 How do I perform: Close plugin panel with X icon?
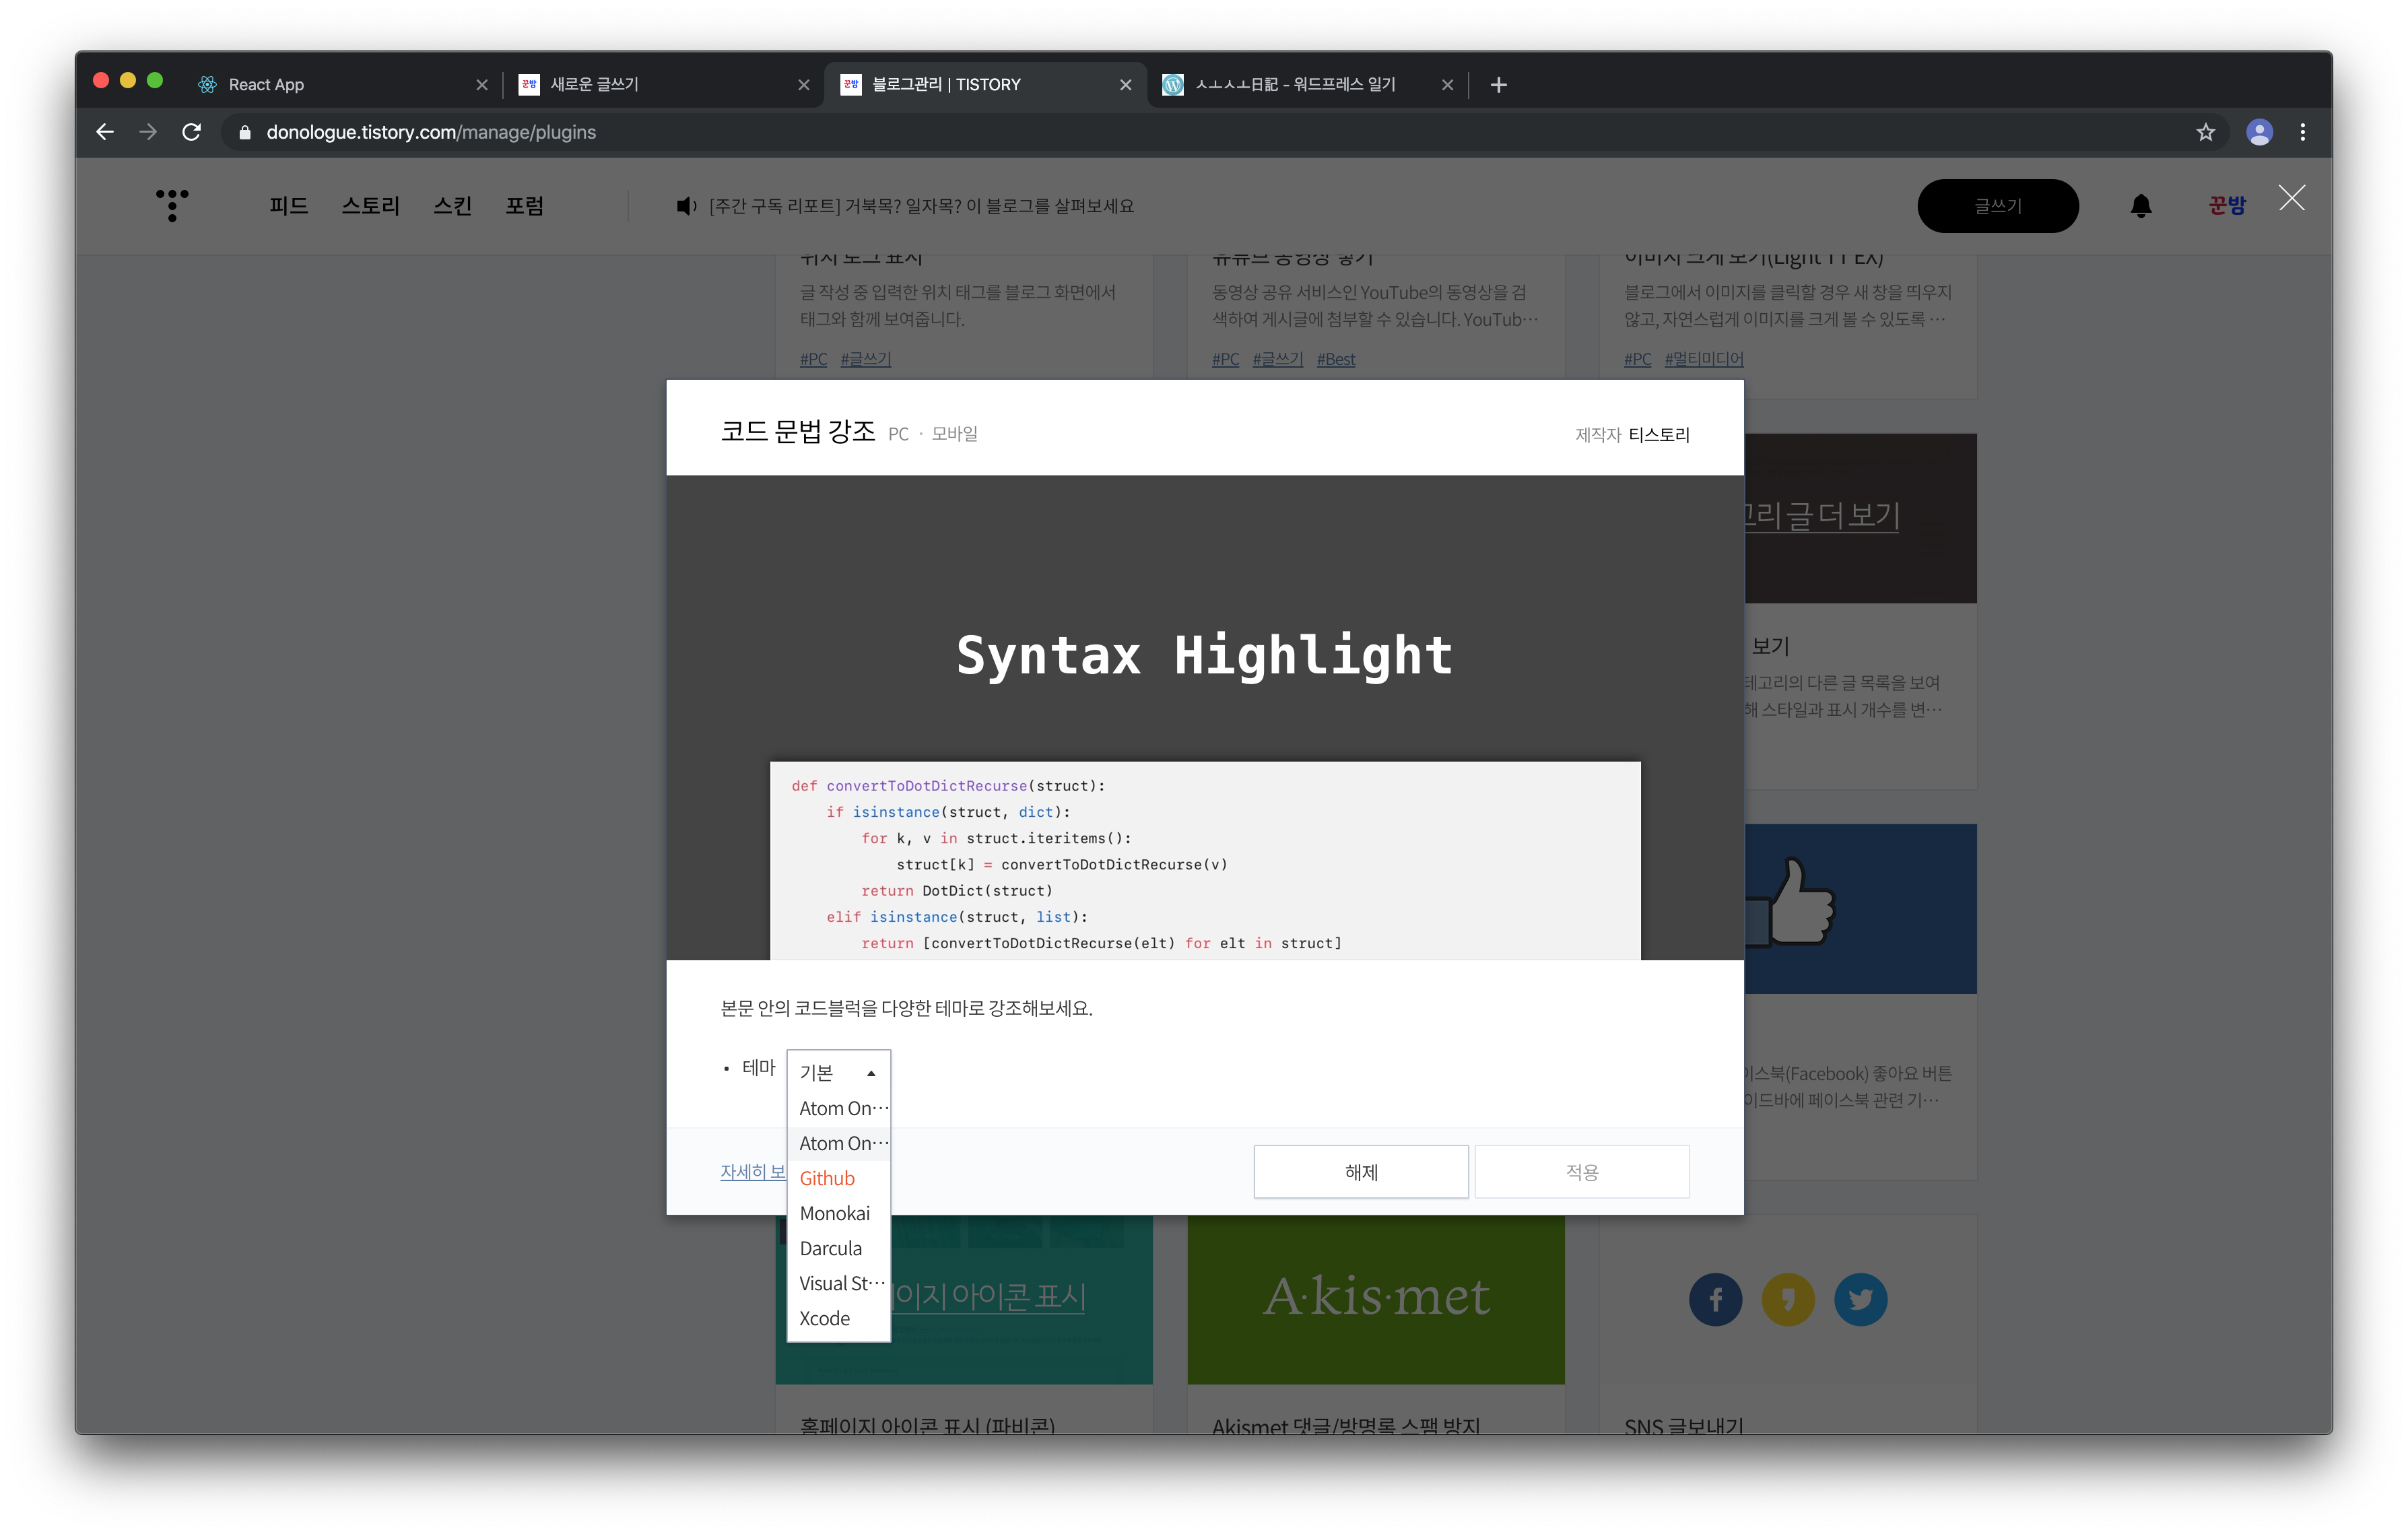pyautogui.click(x=2291, y=198)
